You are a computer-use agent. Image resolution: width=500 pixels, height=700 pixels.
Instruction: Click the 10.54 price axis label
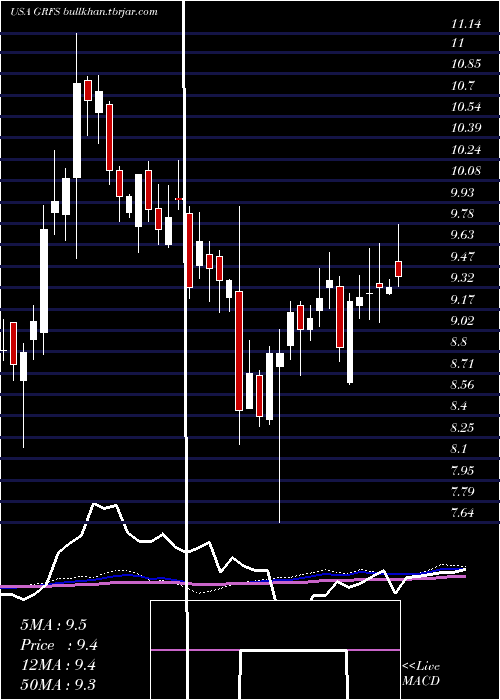point(466,107)
